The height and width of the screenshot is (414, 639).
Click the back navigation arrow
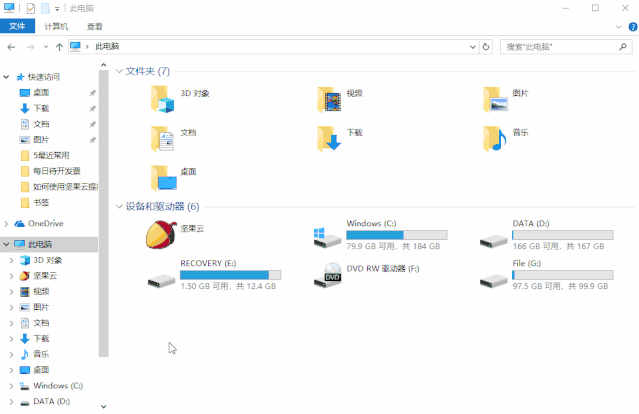pyautogui.click(x=11, y=47)
